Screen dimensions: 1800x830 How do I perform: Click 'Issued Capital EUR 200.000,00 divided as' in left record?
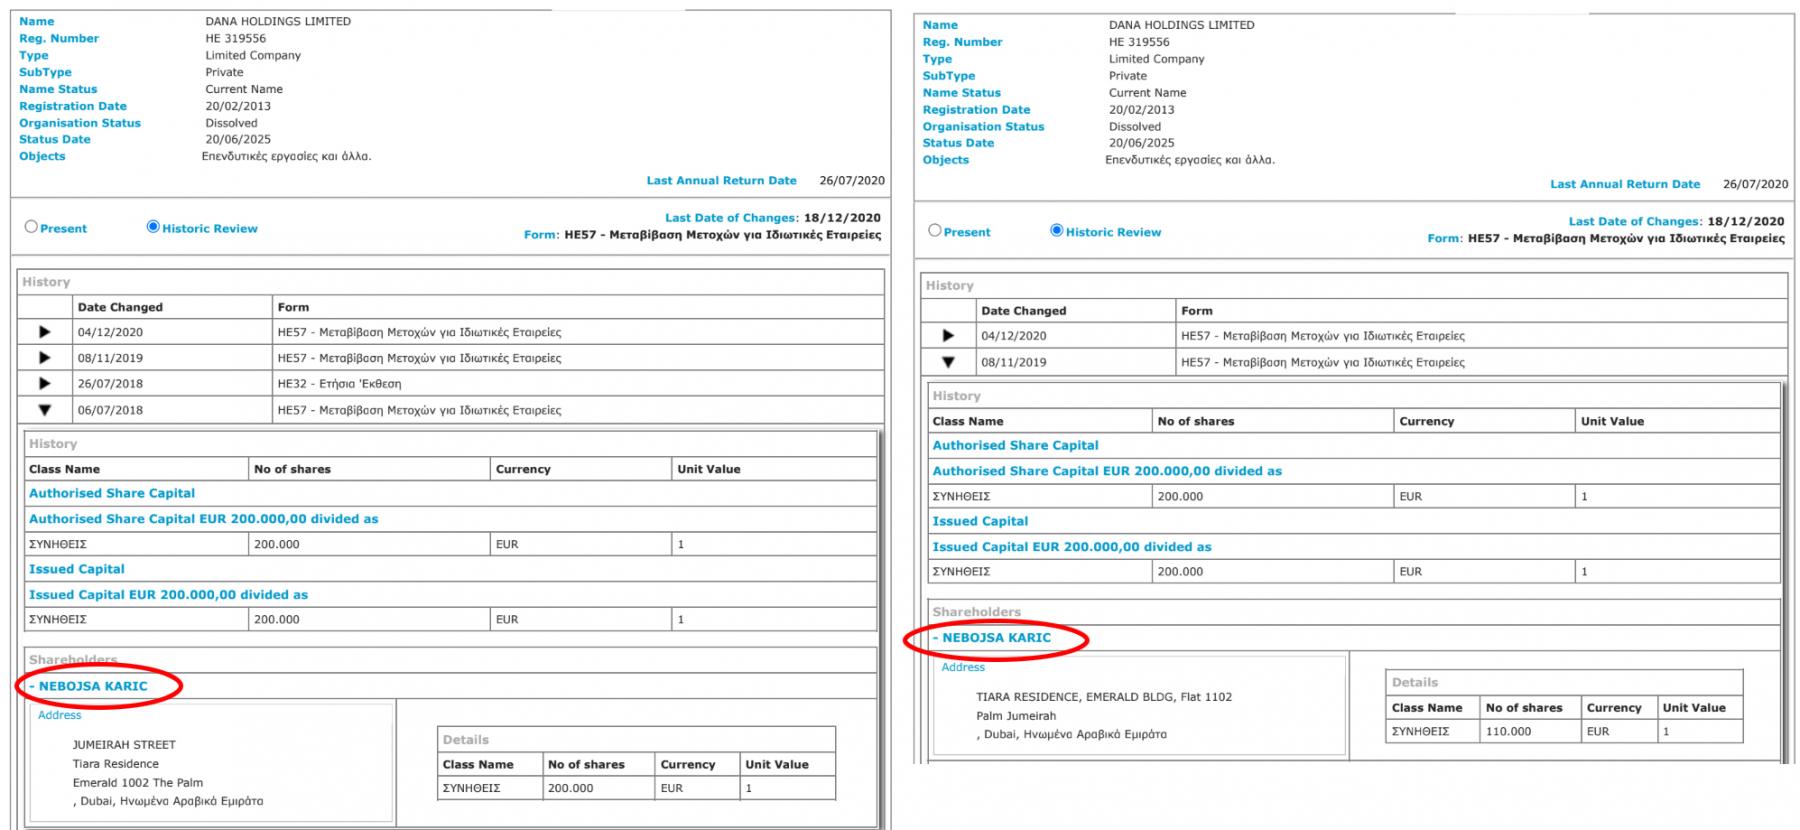tap(168, 594)
